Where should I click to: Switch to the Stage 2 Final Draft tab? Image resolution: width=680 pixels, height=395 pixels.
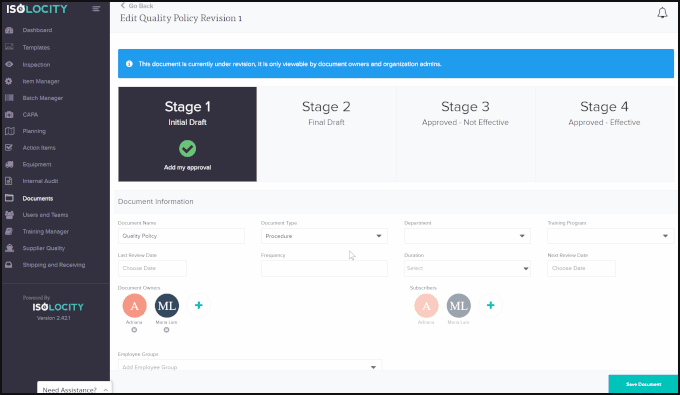click(326, 134)
